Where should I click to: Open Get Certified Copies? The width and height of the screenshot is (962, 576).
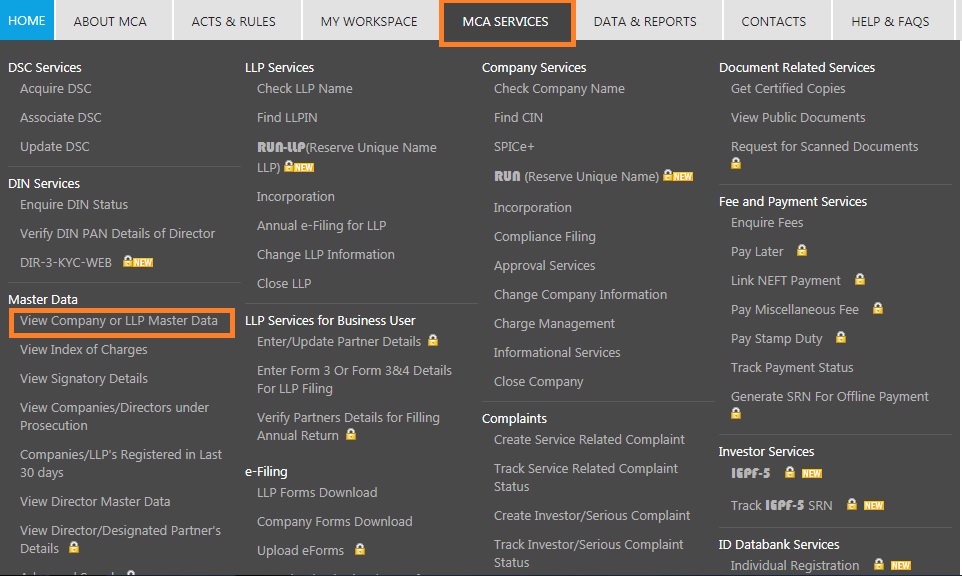click(788, 88)
